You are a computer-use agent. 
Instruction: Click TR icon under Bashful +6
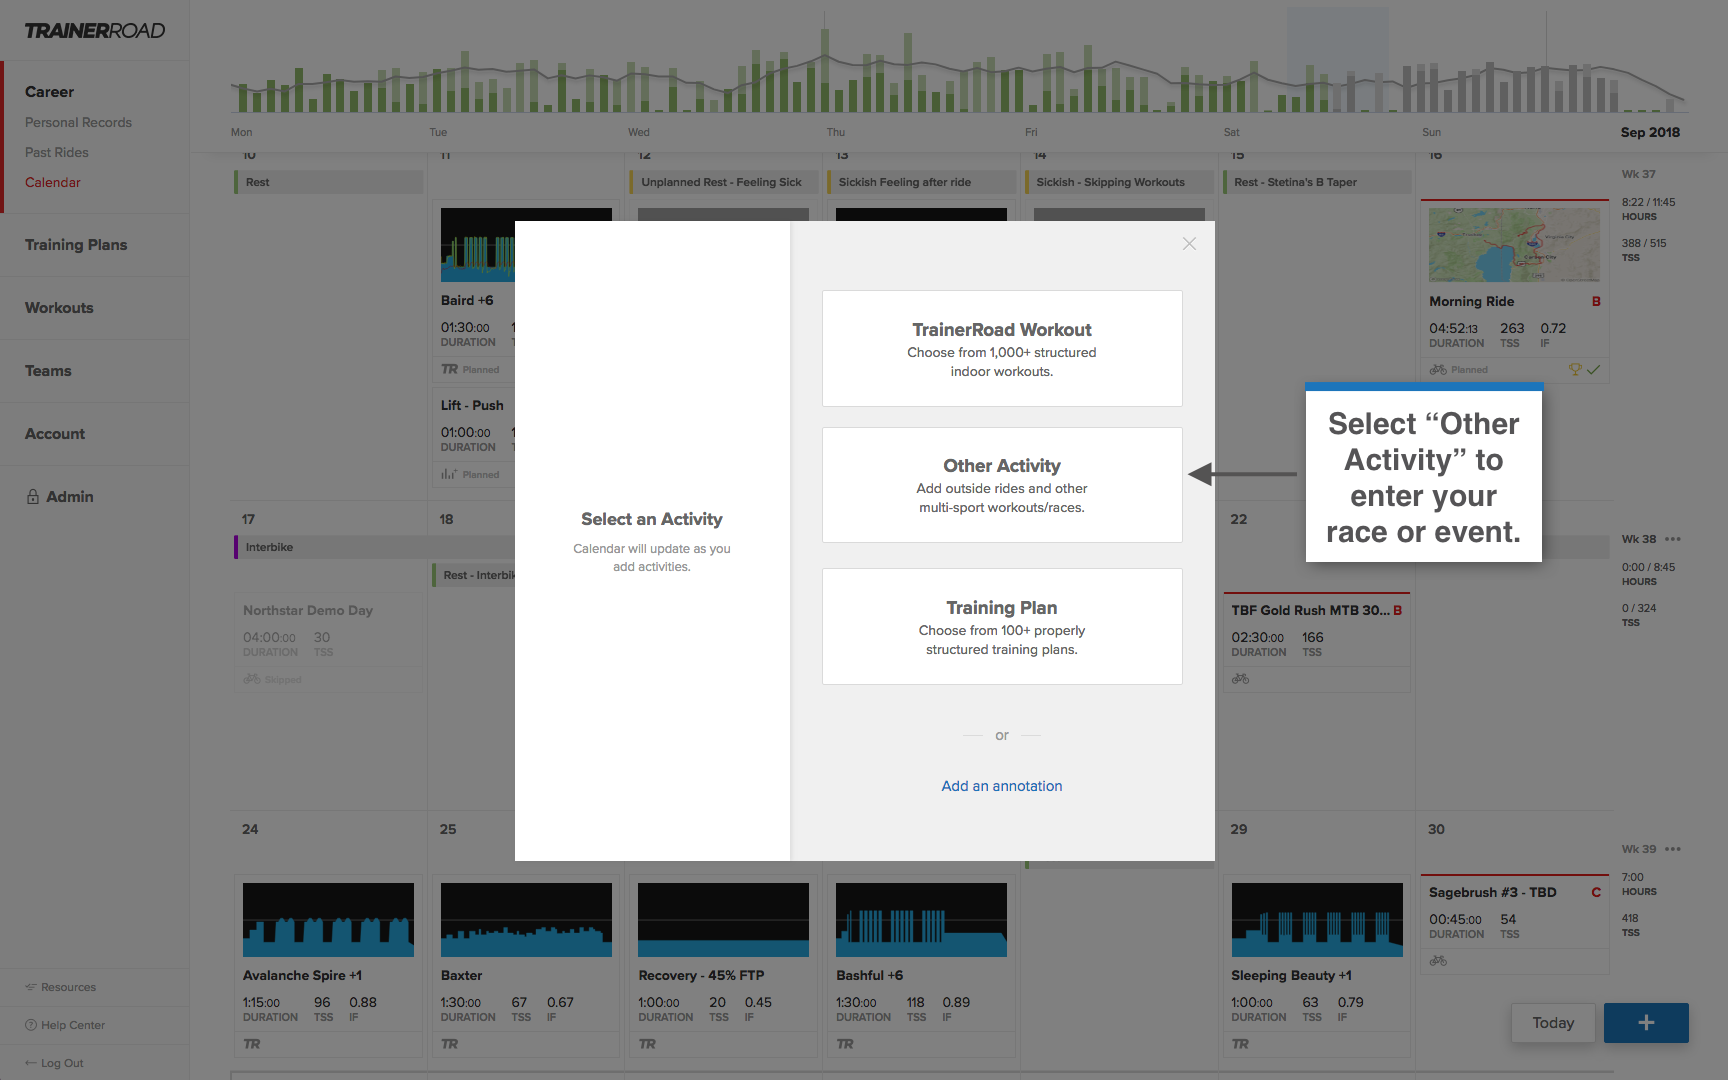[845, 1044]
